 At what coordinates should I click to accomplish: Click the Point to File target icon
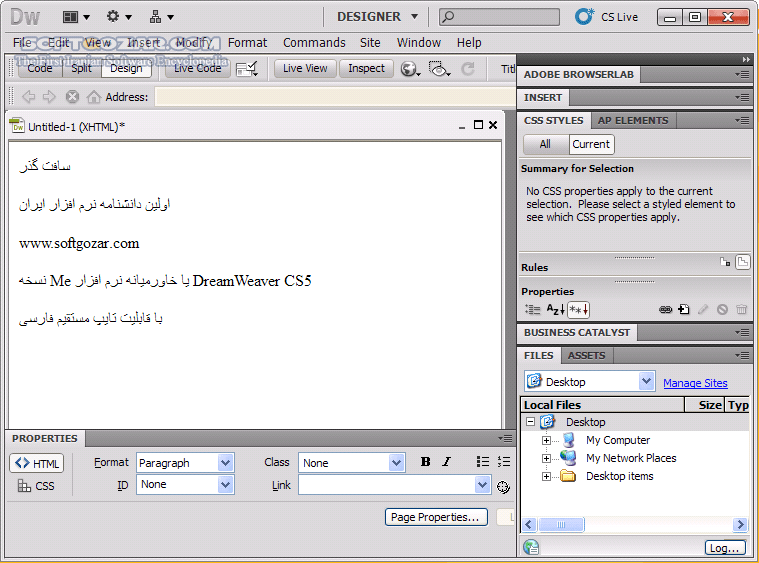pyautogui.click(x=503, y=487)
